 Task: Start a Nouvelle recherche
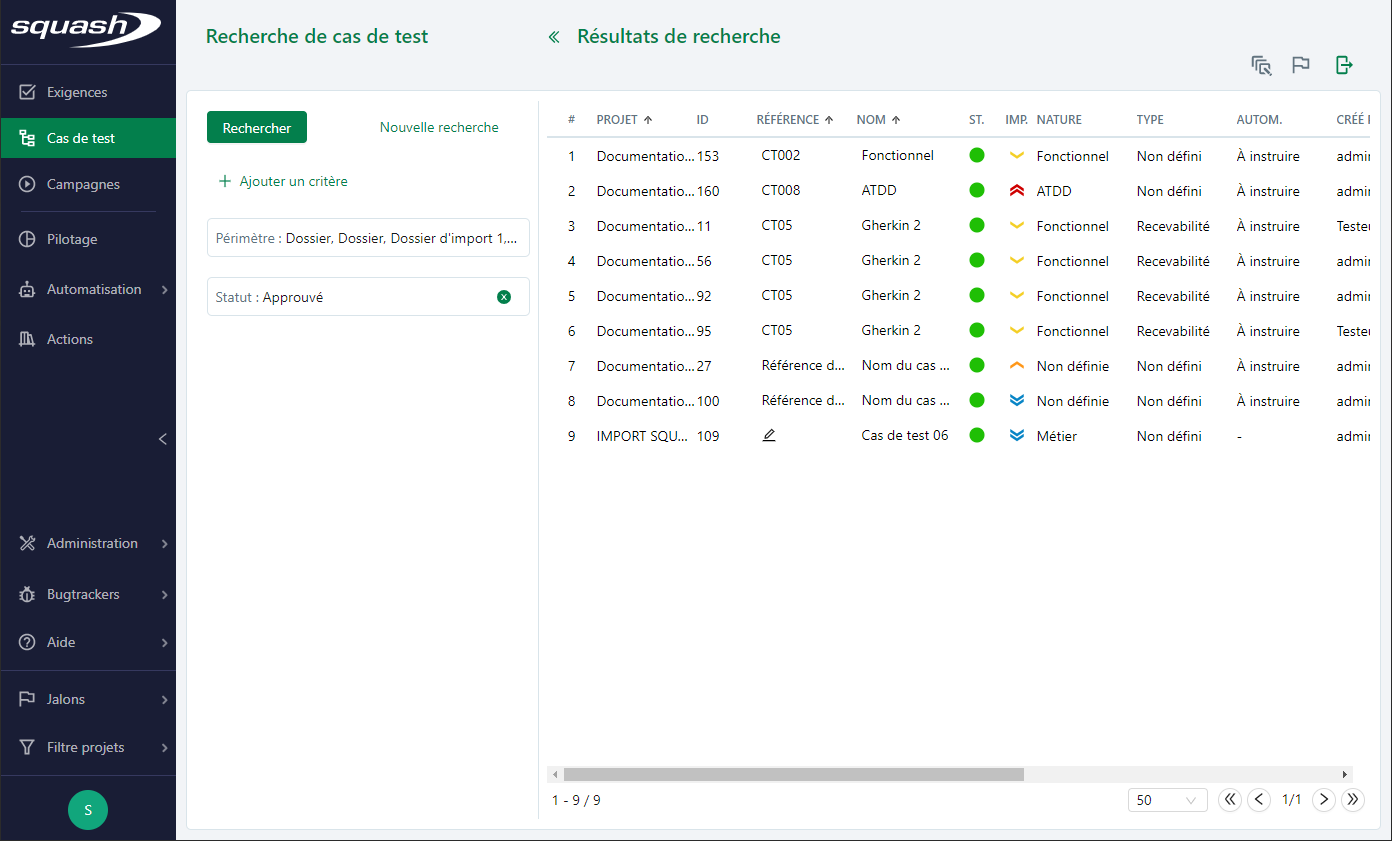tap(438, 127)
